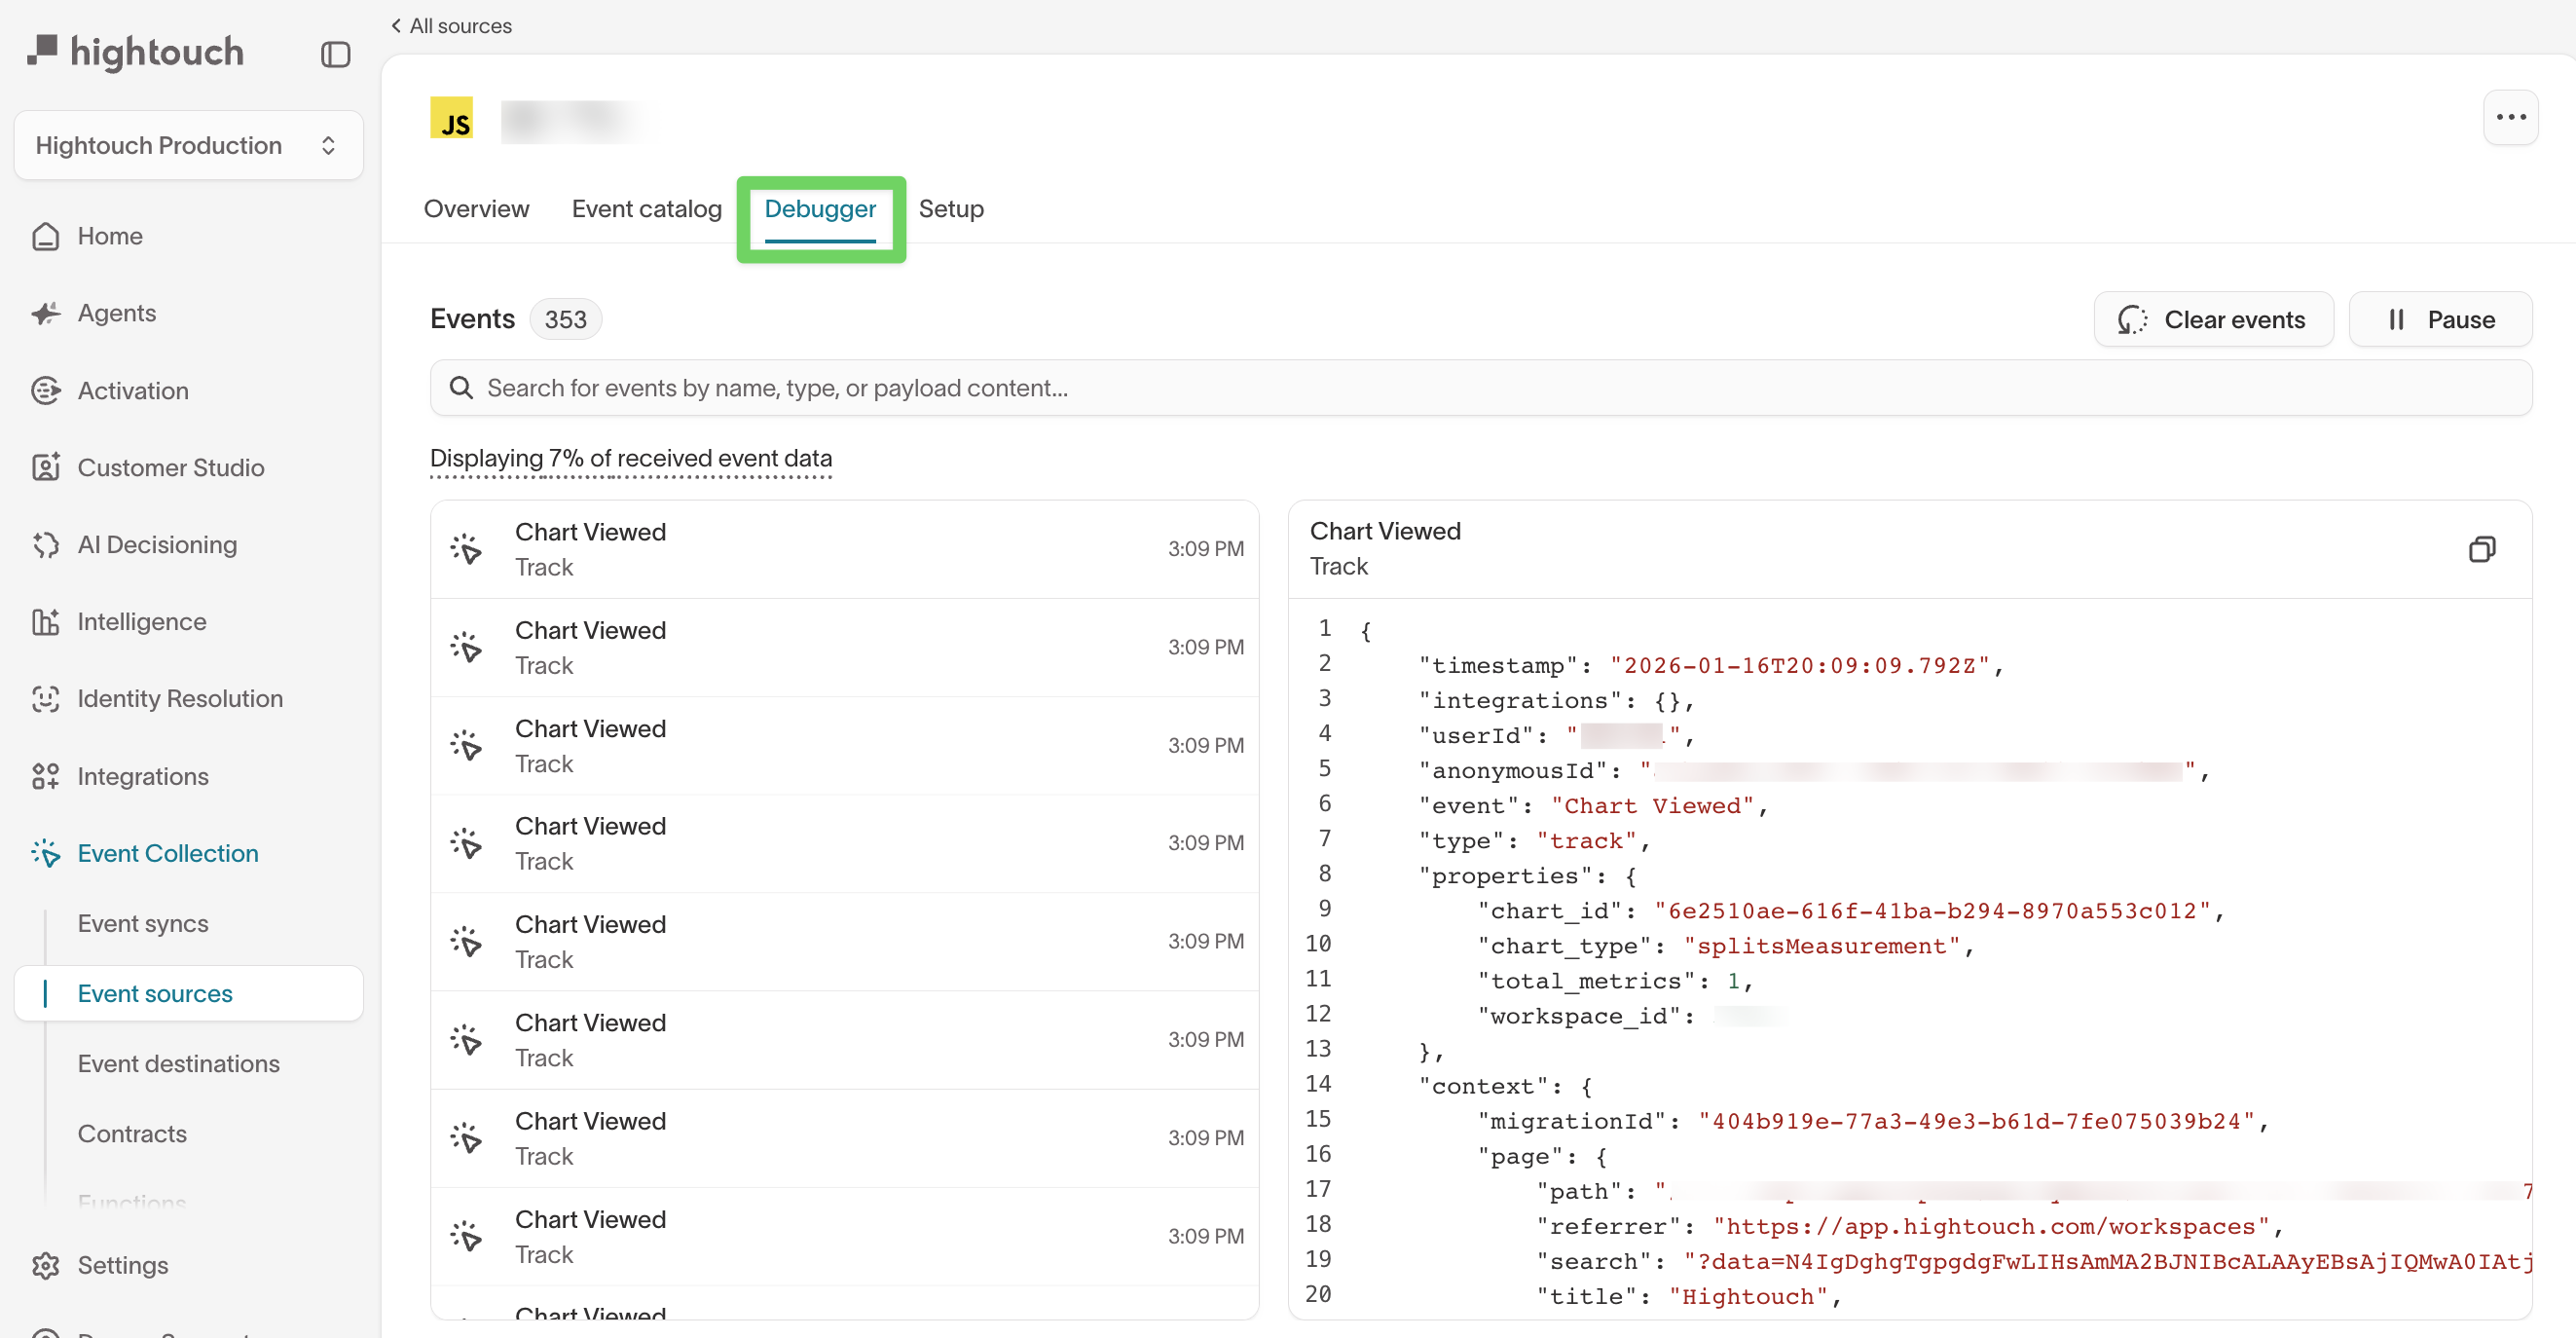This screenshot has width=2576, height=1338.
Task: Click the Hightouch logo
Action: click(x=135, y=51)
